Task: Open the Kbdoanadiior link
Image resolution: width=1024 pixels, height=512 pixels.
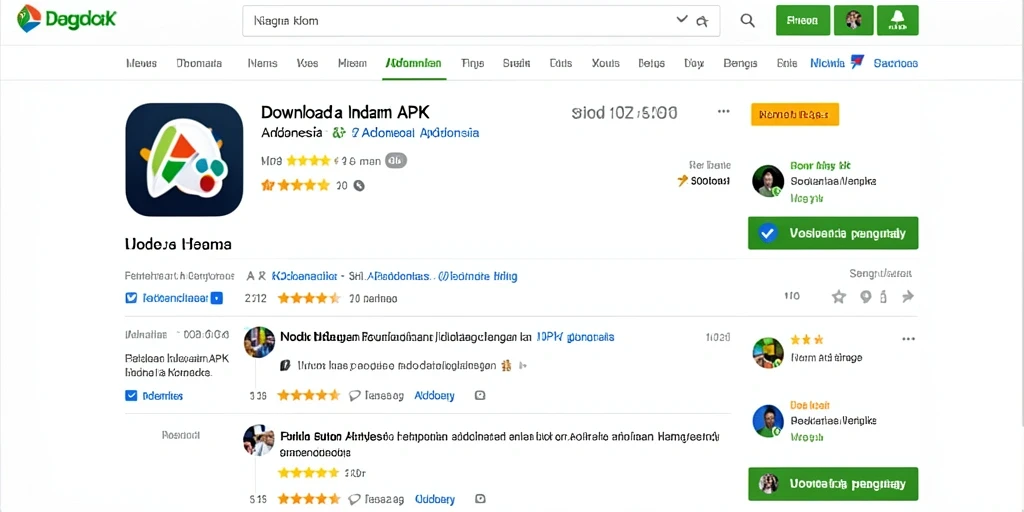Action: click(304, 276)
